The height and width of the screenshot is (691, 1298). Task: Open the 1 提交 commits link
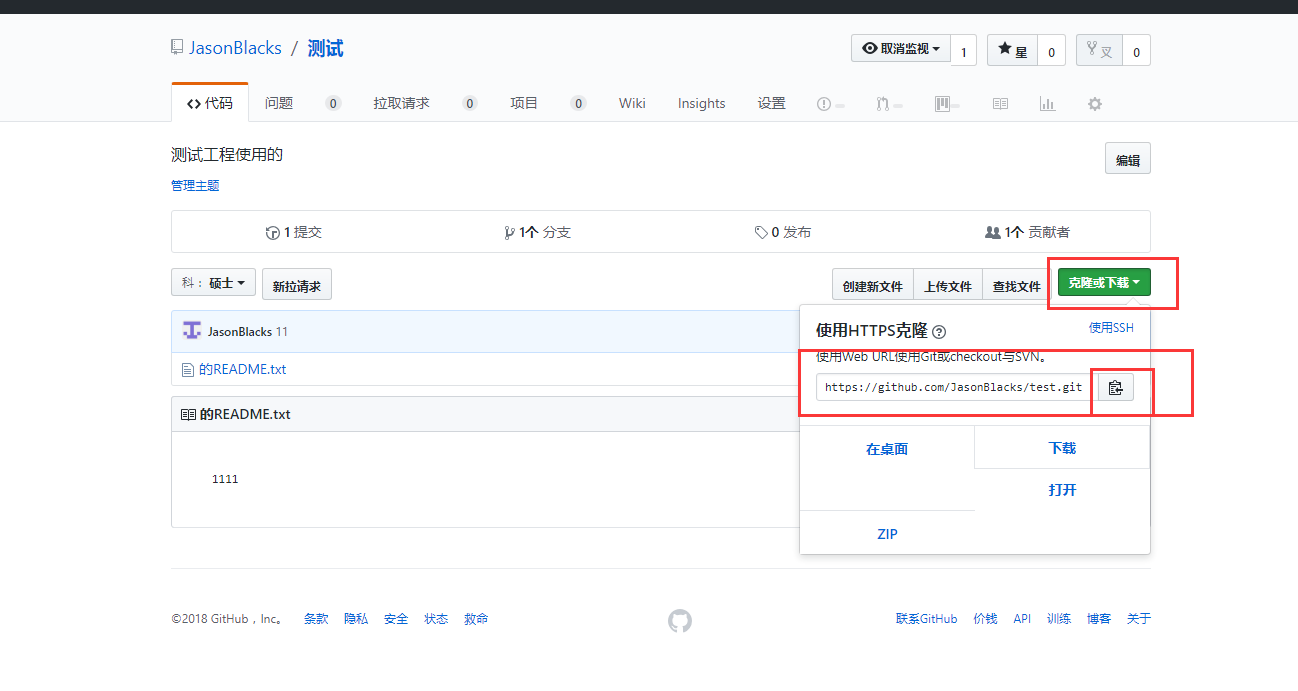click(x=294, y=232)
